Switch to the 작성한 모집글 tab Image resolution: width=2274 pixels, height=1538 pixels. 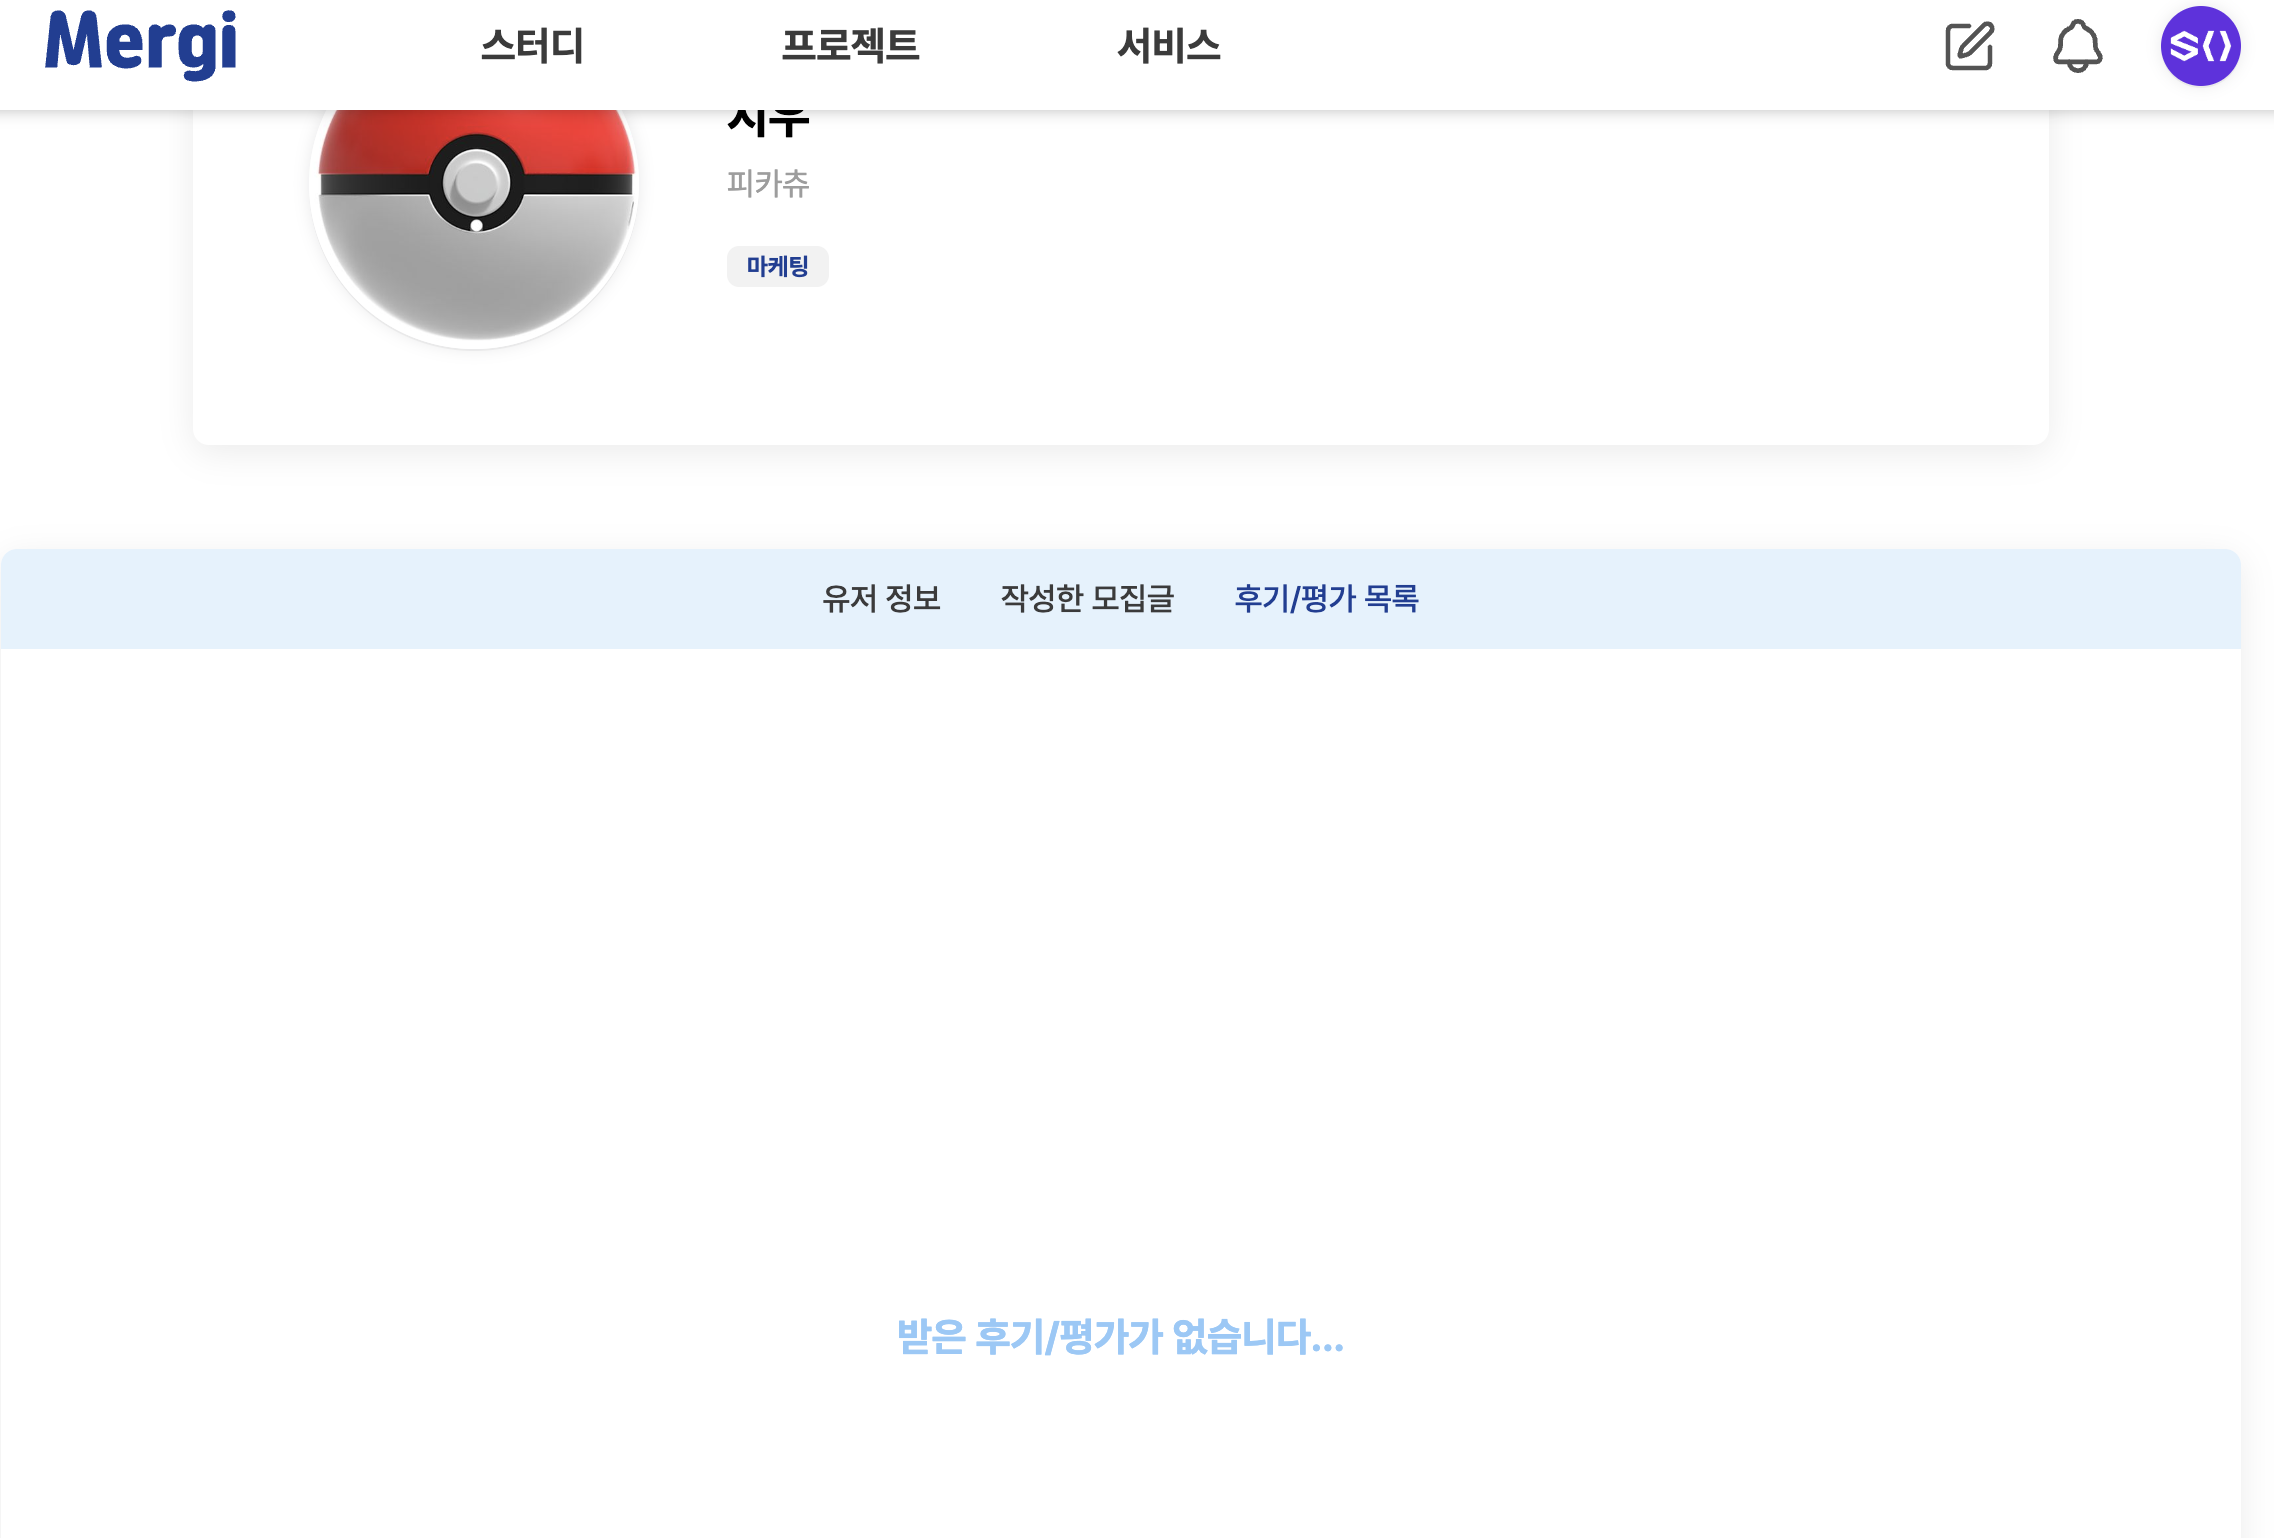1087,598
